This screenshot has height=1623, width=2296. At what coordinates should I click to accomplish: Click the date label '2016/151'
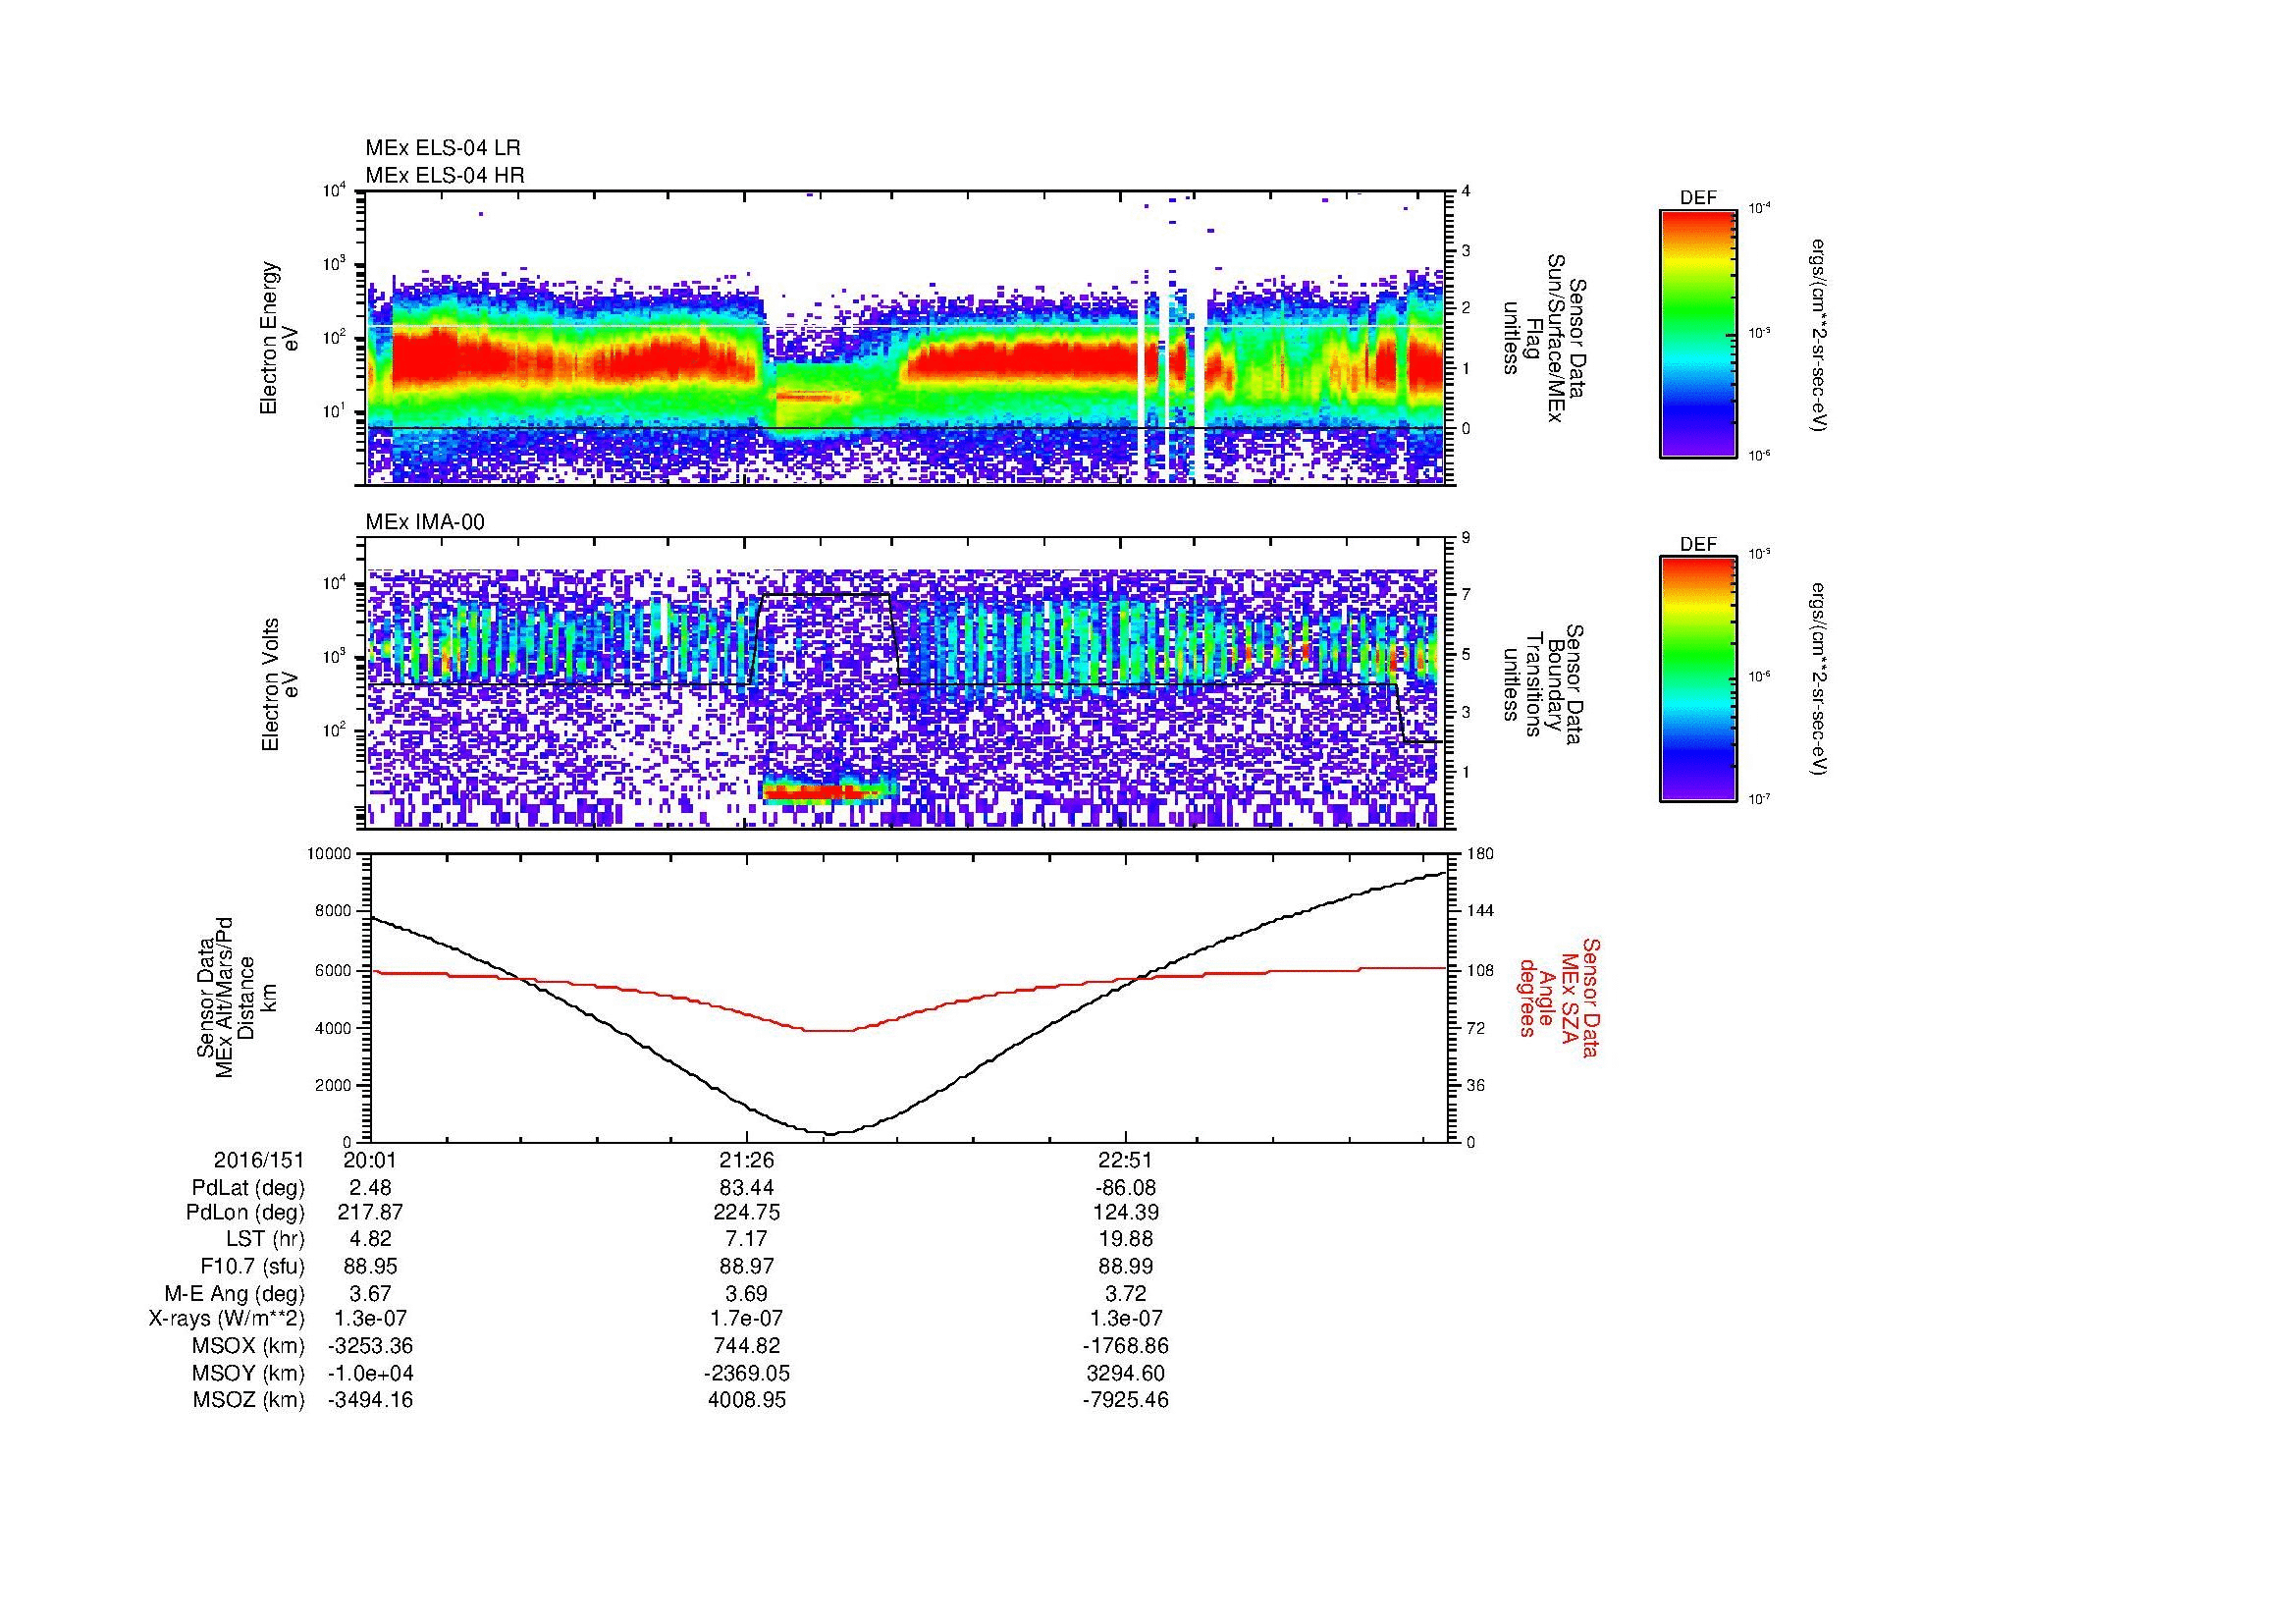[x=259, y=1160]
